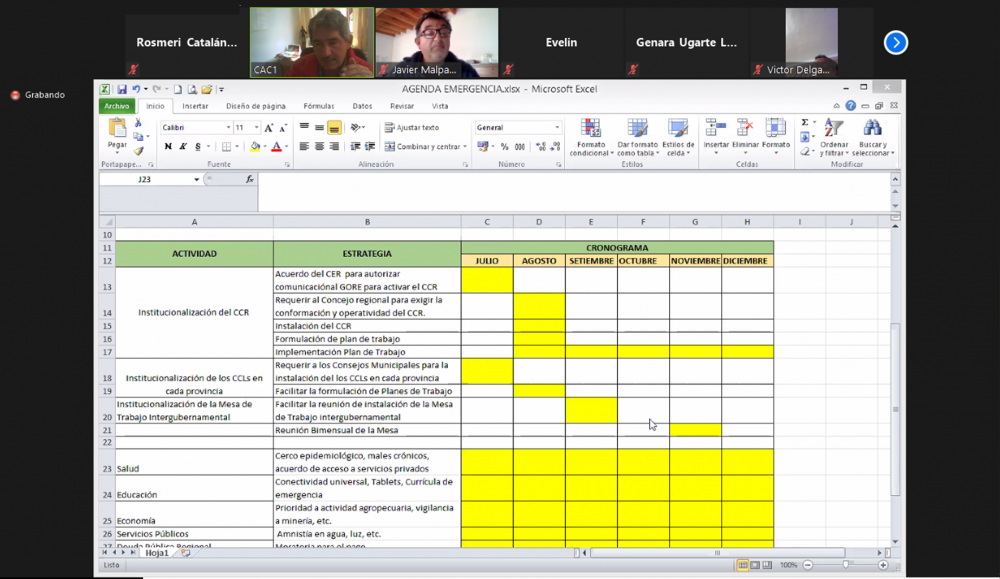Open the Archivo menu tab
1000x579 pixels.
tap(117, 106)
